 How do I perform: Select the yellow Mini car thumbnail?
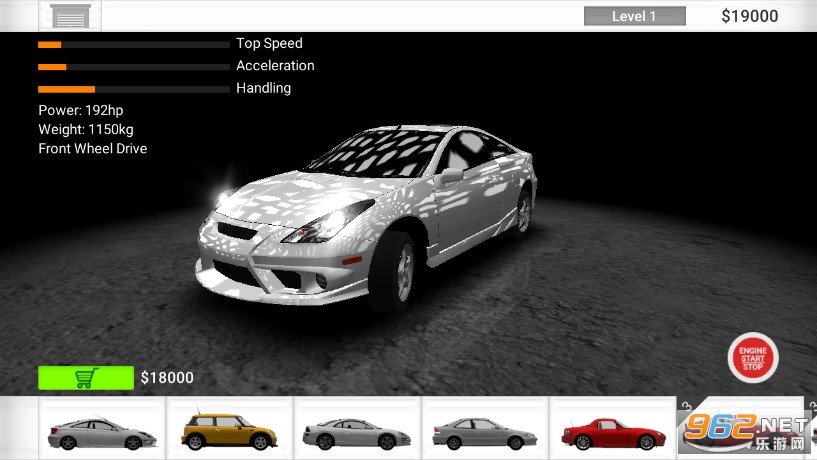coord(228,430)
